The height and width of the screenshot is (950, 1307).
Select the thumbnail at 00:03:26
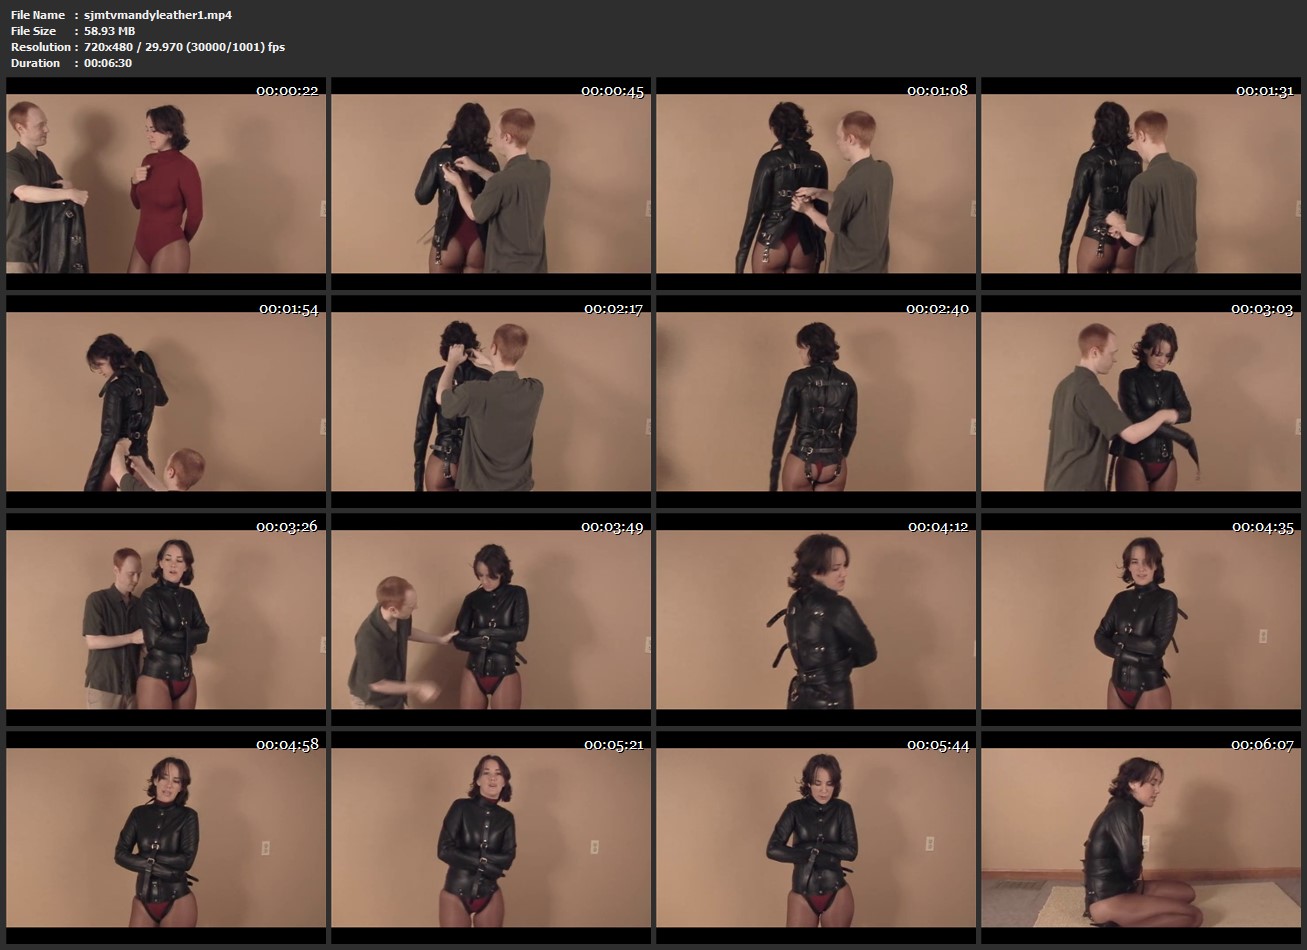(166, 620)
